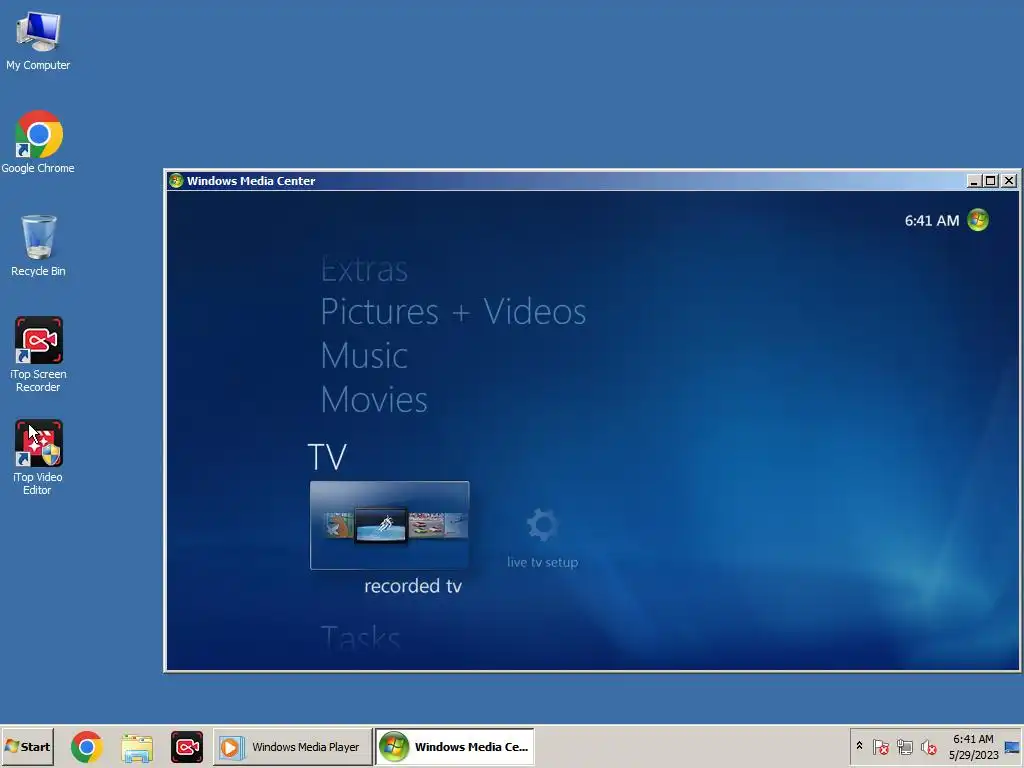Select the Tasks menu category
This screenshot has height=768, width=1024.
tap(360, 637)
